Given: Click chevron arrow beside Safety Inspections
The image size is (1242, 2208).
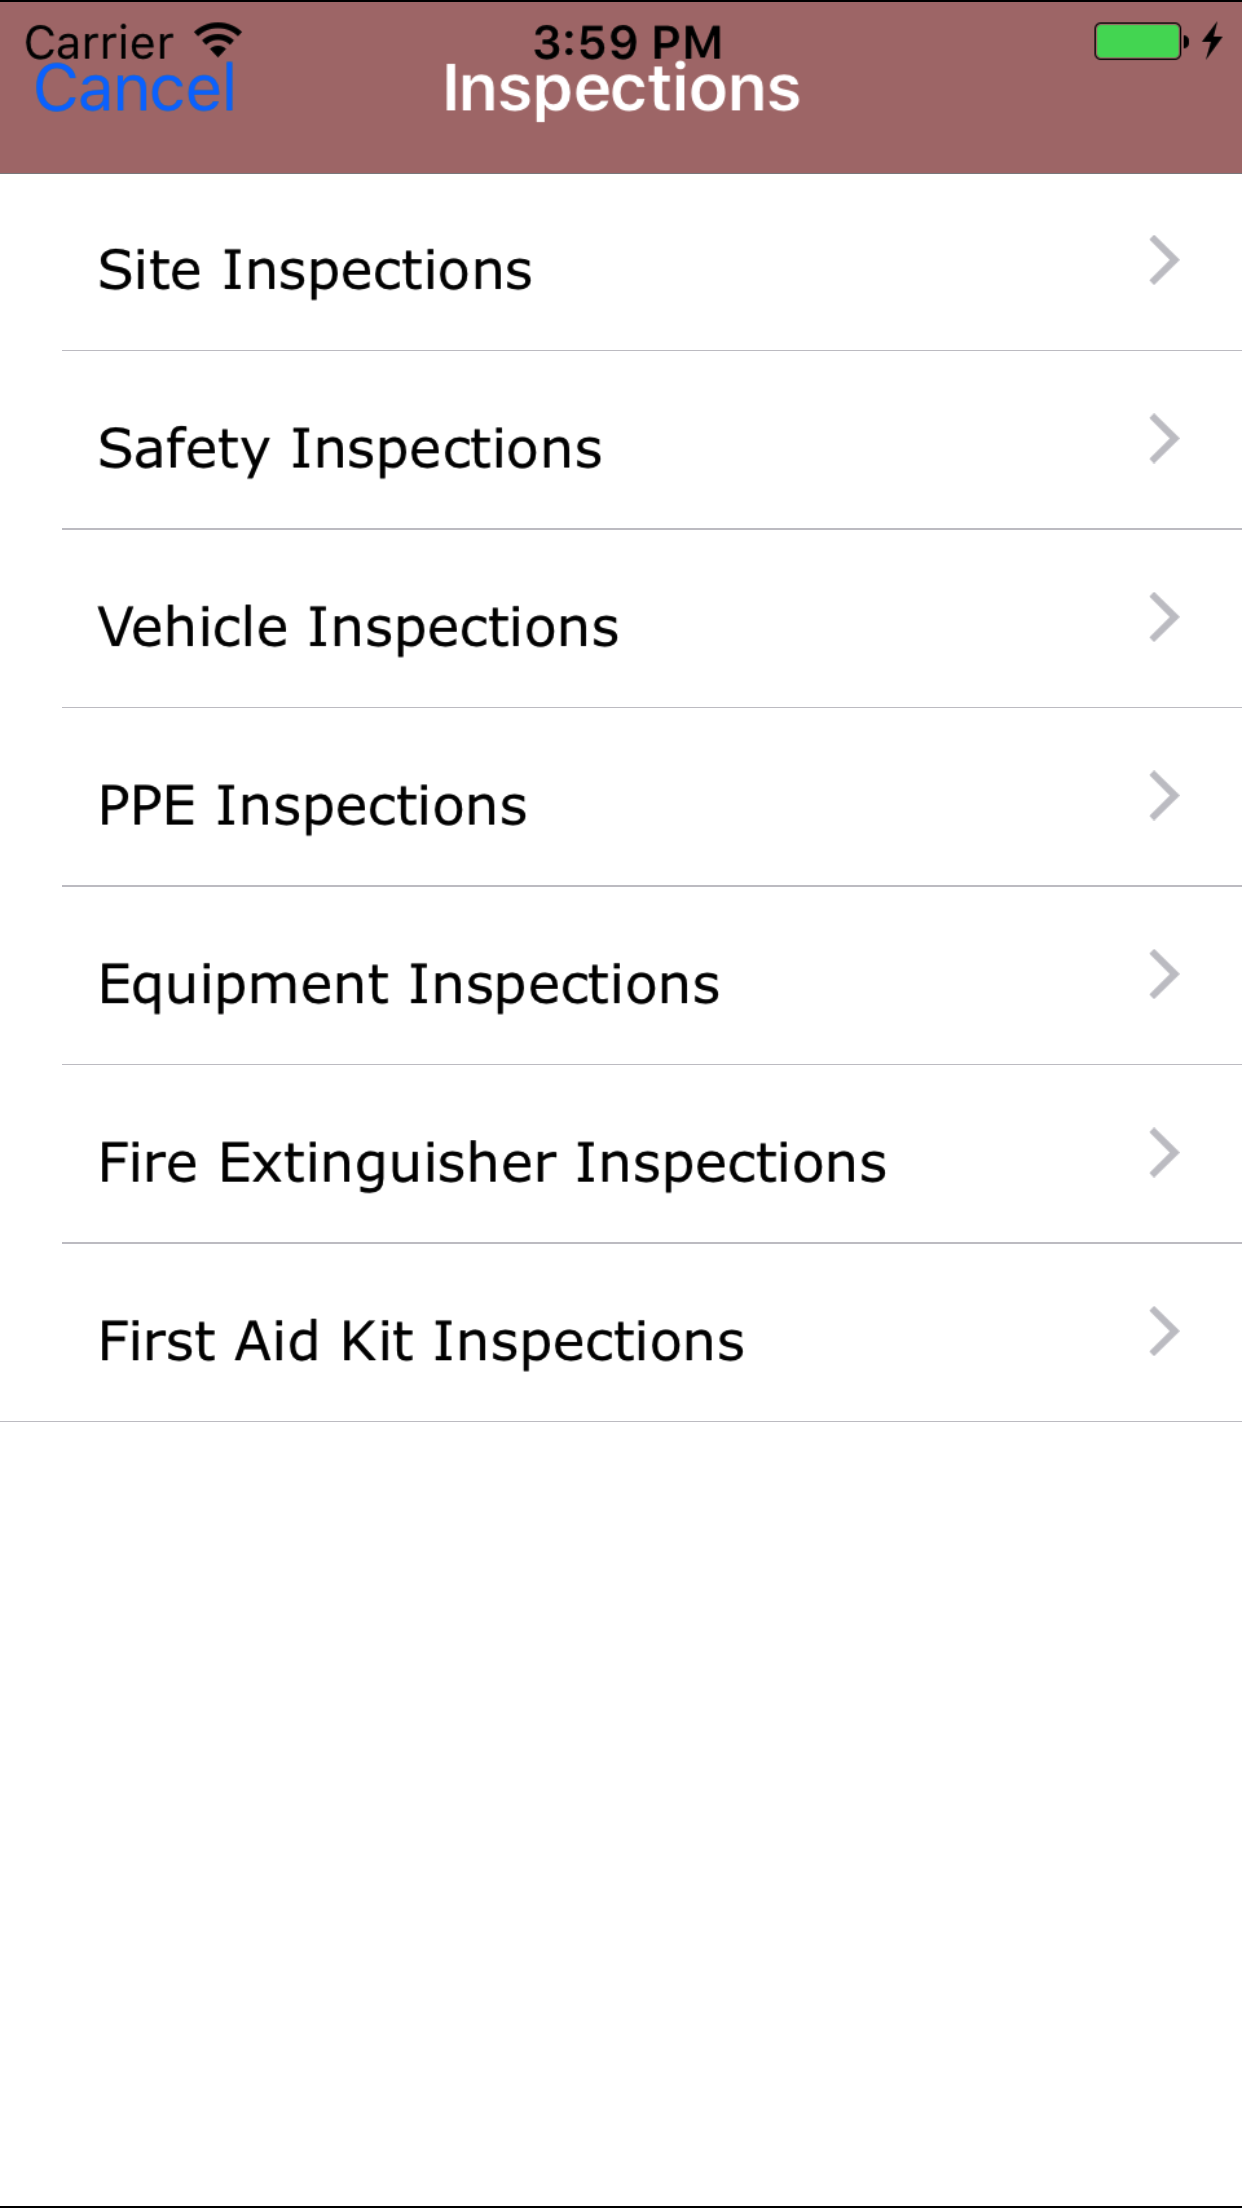Looking at the screenshot, I should [1164, 440].
